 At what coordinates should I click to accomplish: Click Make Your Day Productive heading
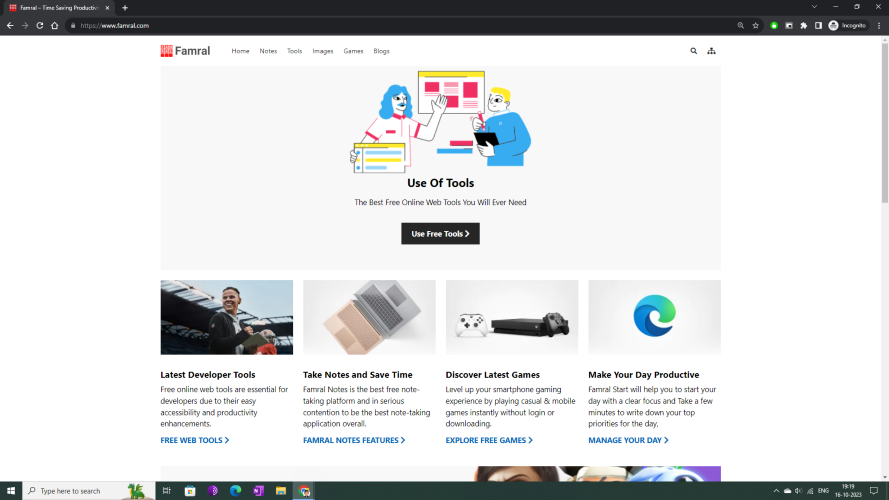pyautogui.click(x=644, y=375)
